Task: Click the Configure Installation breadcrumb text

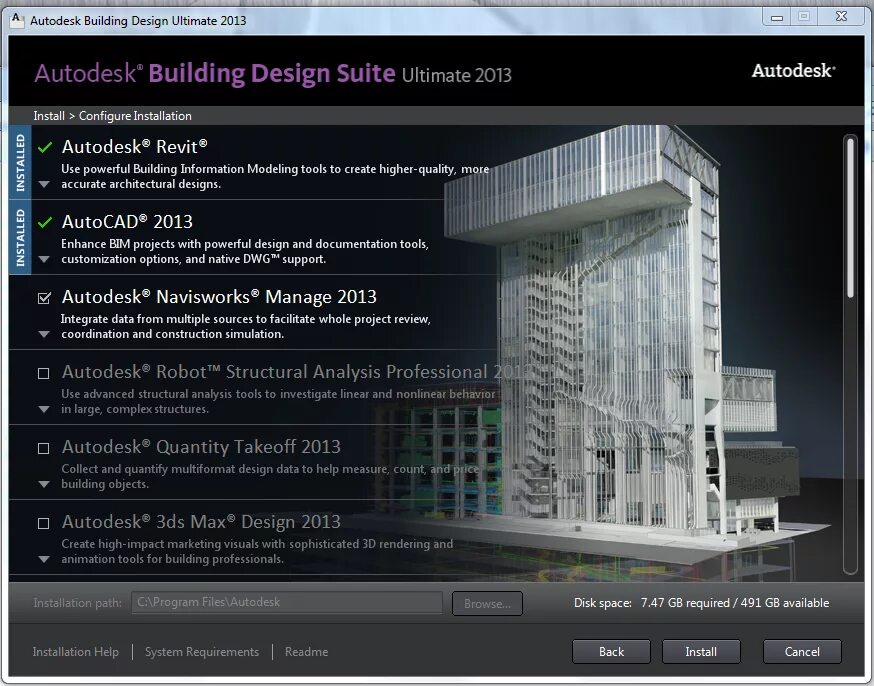Action: 135,116
